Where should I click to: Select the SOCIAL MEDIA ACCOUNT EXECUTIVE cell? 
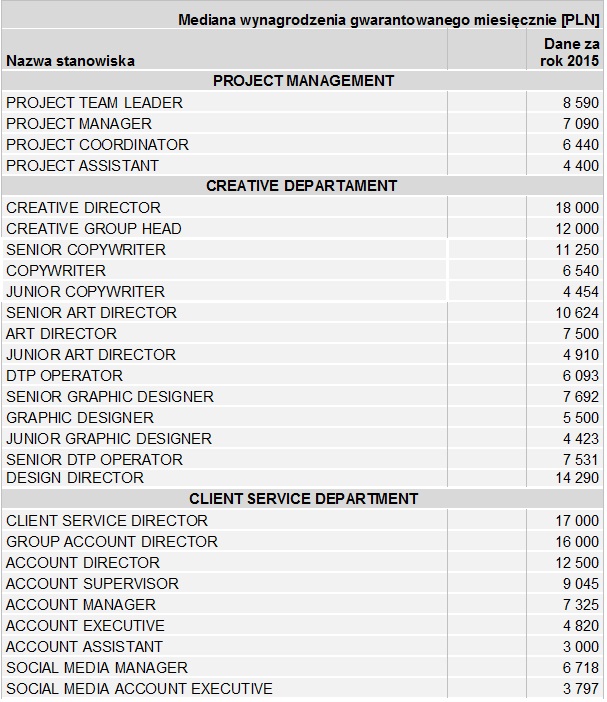tap(139, 689)
